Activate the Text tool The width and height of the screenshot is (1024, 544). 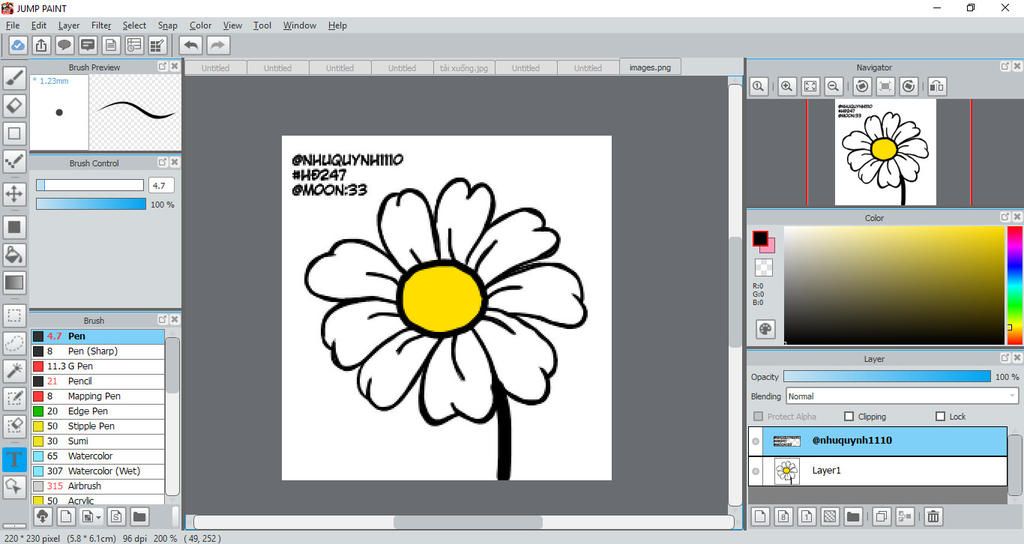[14, 458]
